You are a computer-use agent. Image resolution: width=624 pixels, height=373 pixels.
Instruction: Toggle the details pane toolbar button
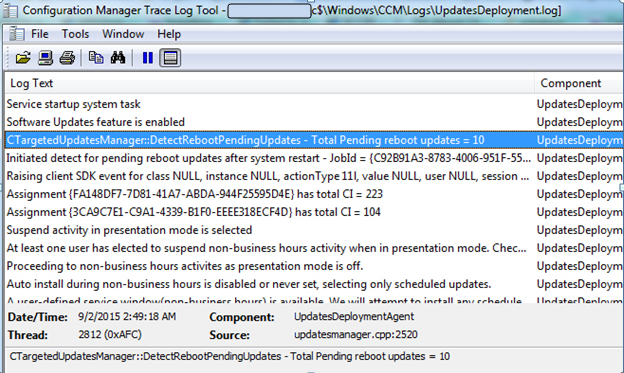click(x=170, y=58)
